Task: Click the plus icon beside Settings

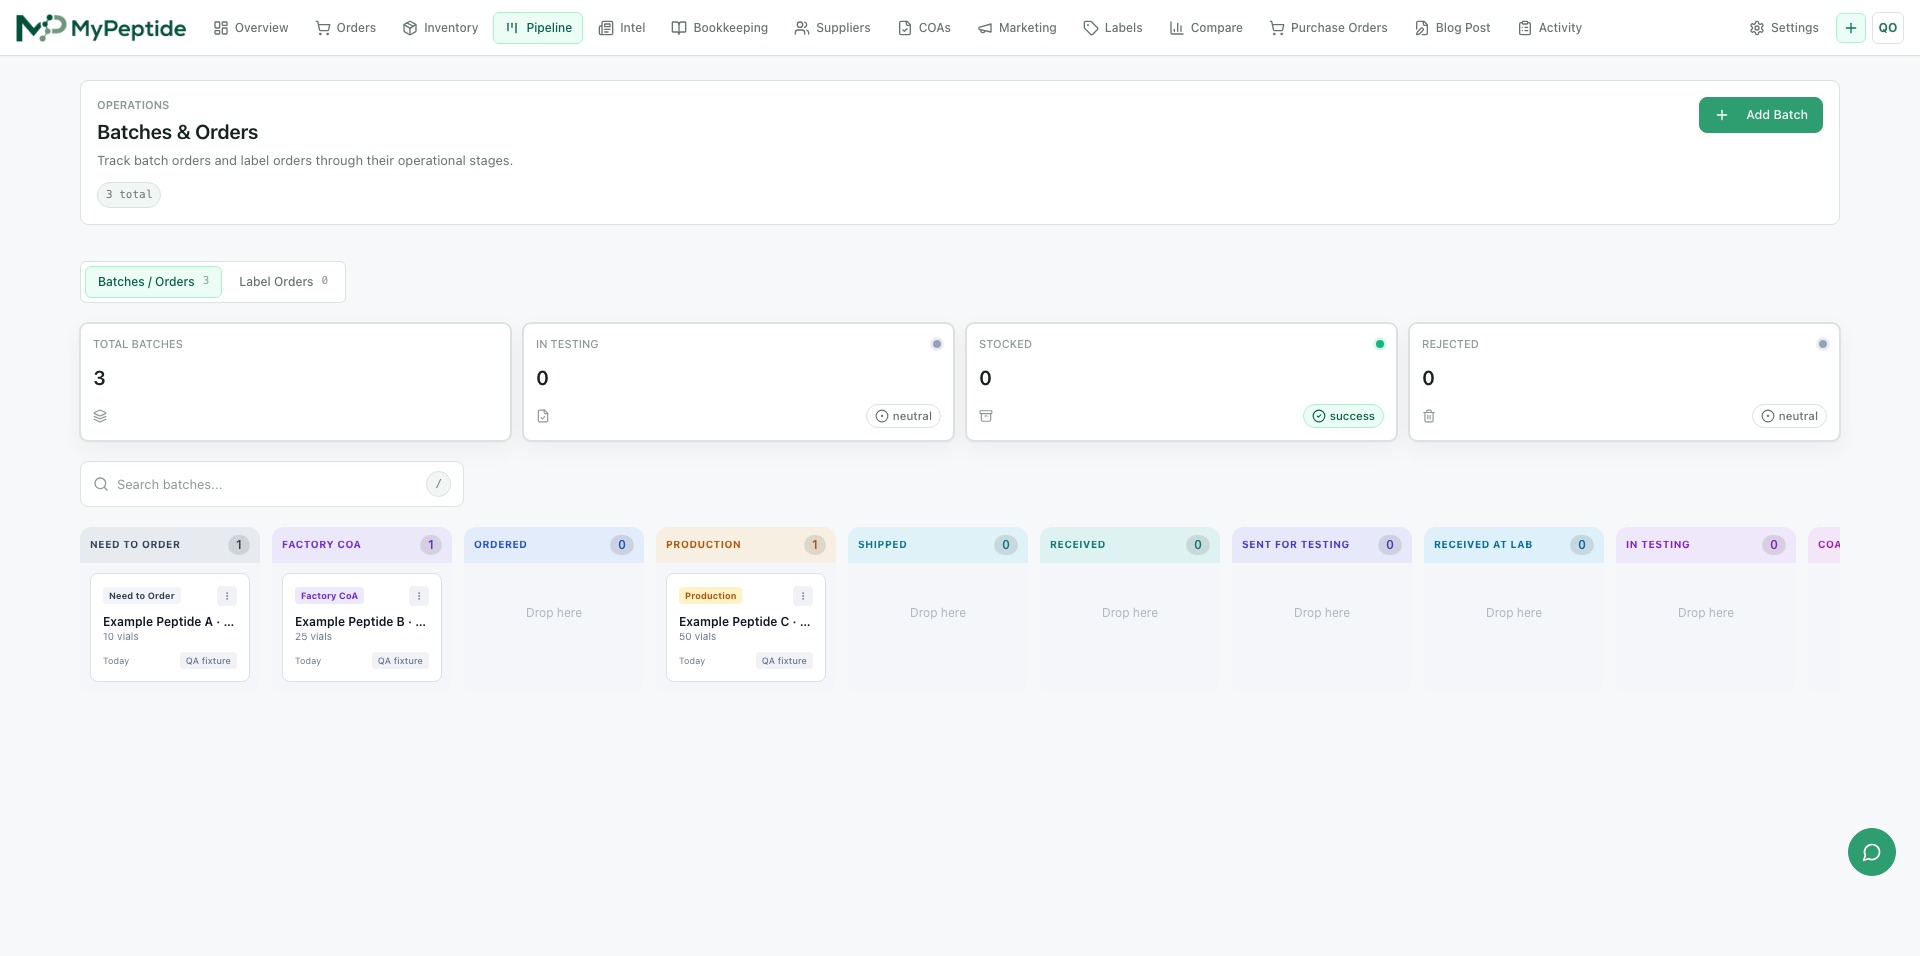Action: click(1850, 28)
